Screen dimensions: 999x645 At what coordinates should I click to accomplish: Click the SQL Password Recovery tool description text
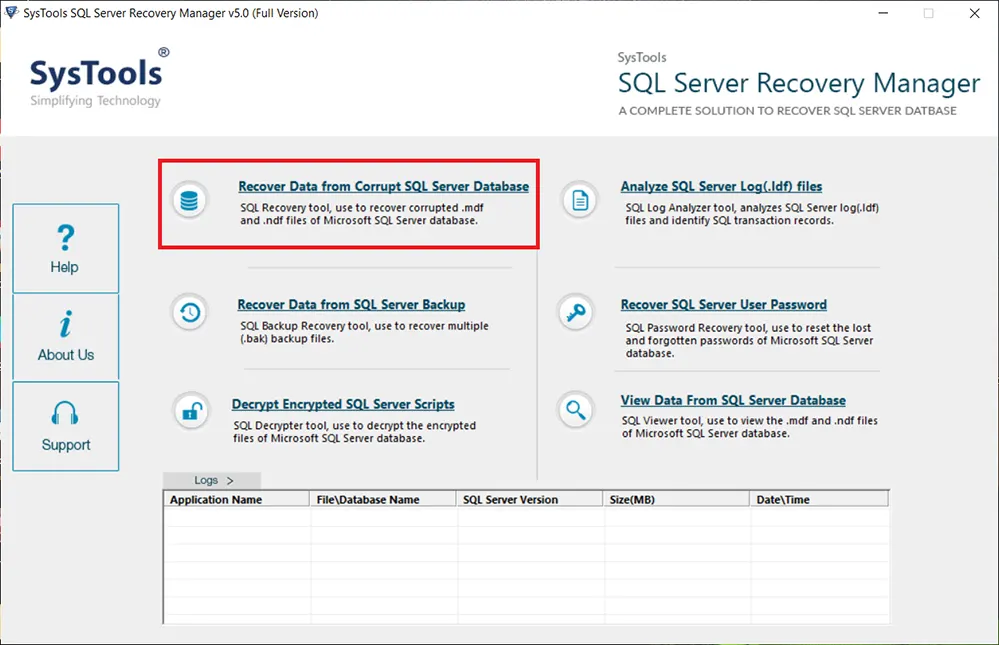(x=749, y=340)
